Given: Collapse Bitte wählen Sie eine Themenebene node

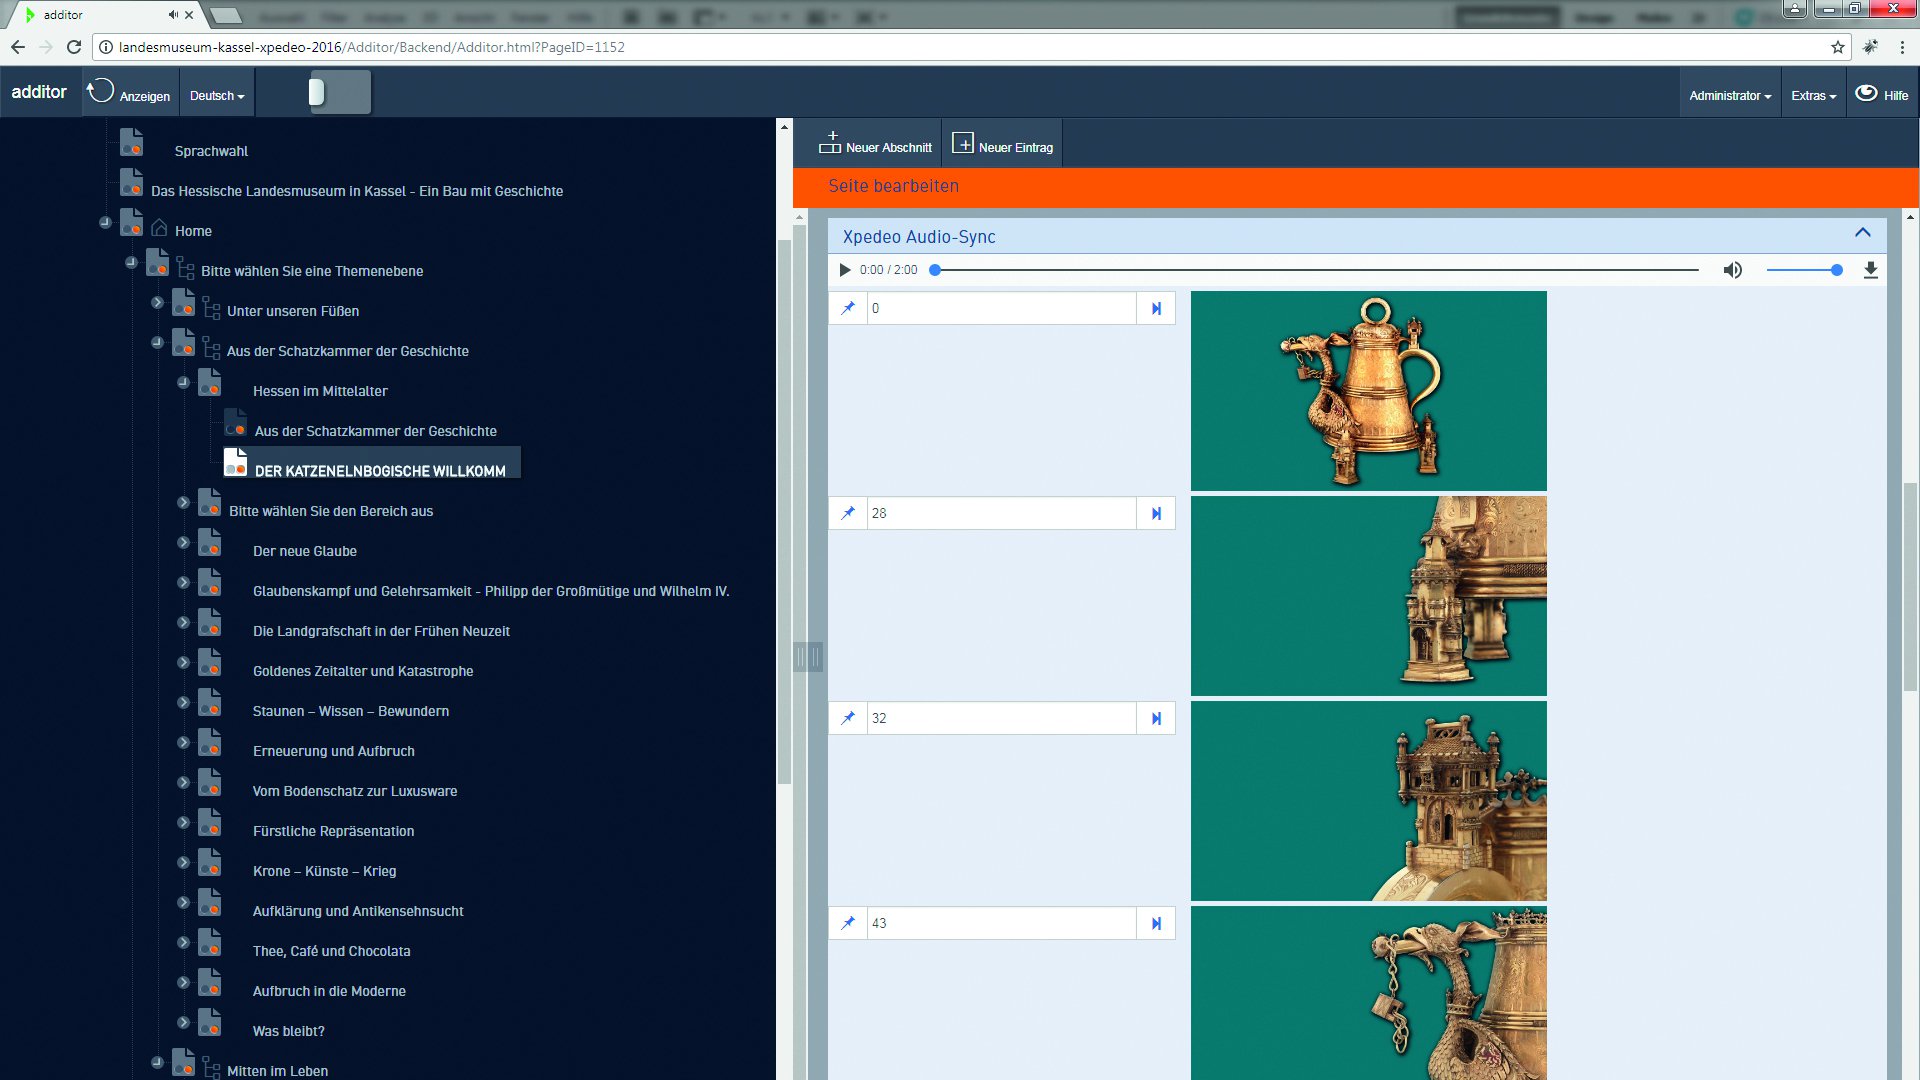Looking at the screenshot, I should pyautogui.click(x=131, y=262).
